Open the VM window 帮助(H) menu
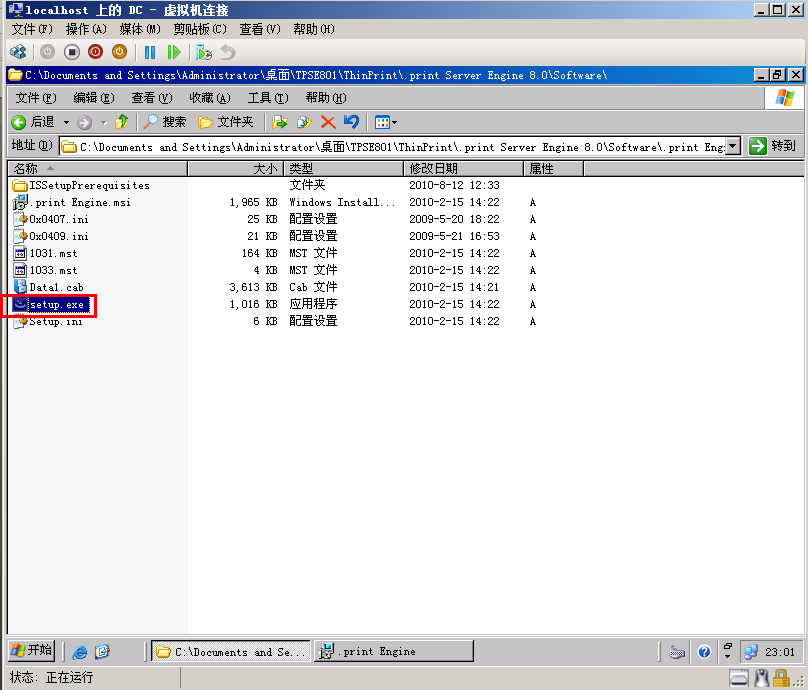808x690 pixels. 314,29
